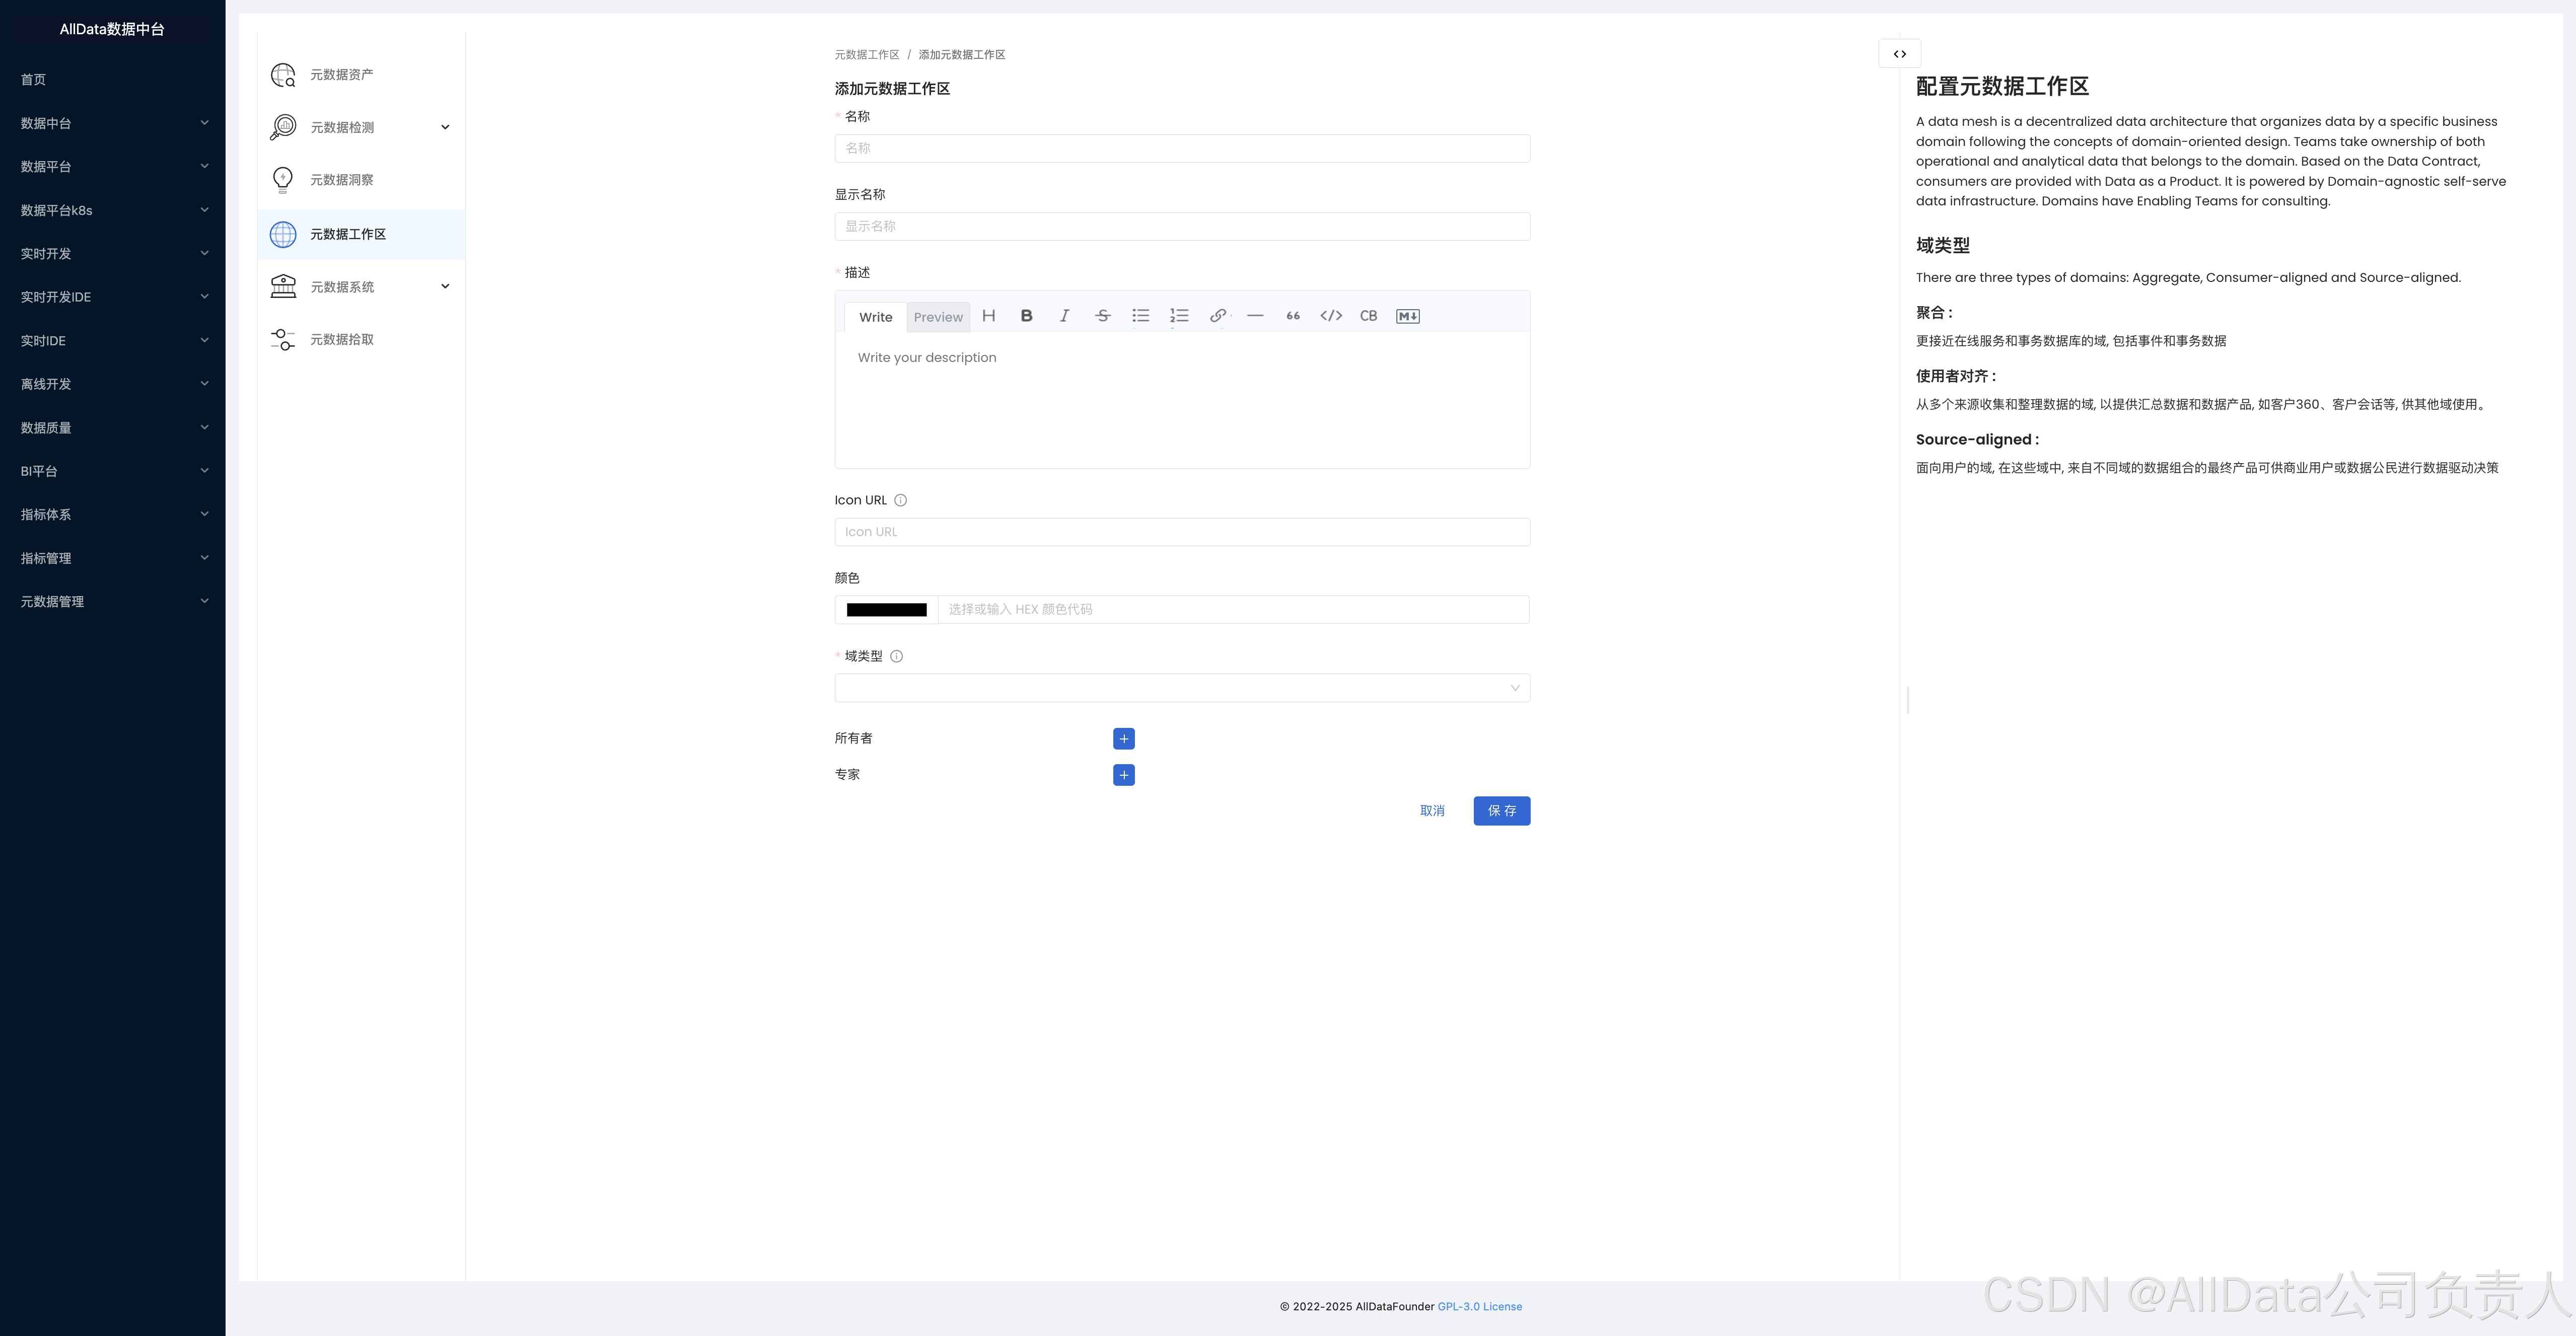Image resolution: width=2576 pixels, height=1336 pixels.
Task: Open the GPL-3.0 License link
Action: [1479, 1306]
